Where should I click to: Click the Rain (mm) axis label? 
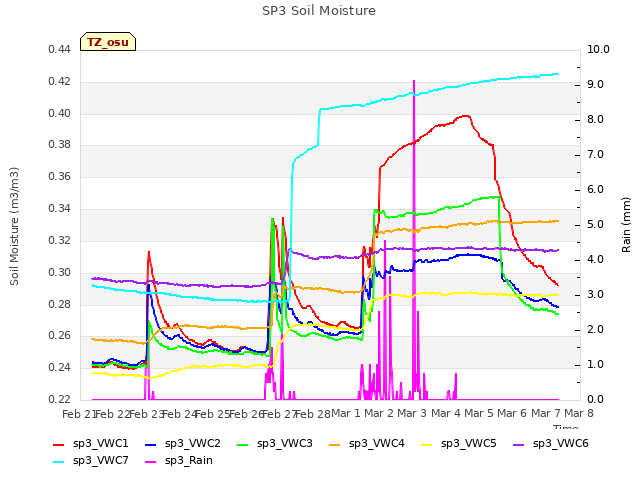(626, 225)
